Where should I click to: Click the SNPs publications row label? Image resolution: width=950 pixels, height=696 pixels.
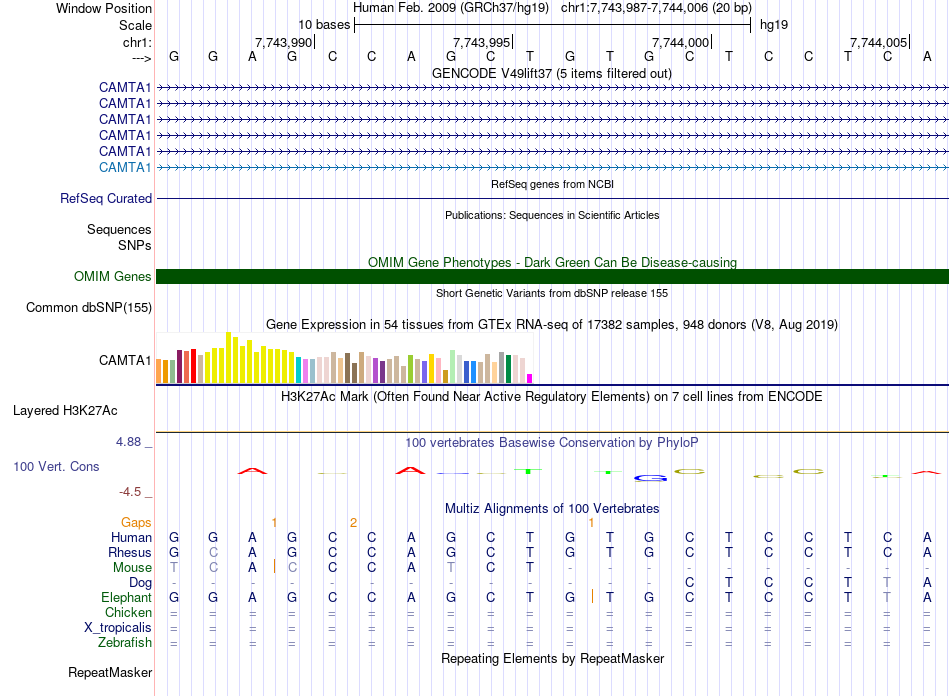click(x=135, y=245)
